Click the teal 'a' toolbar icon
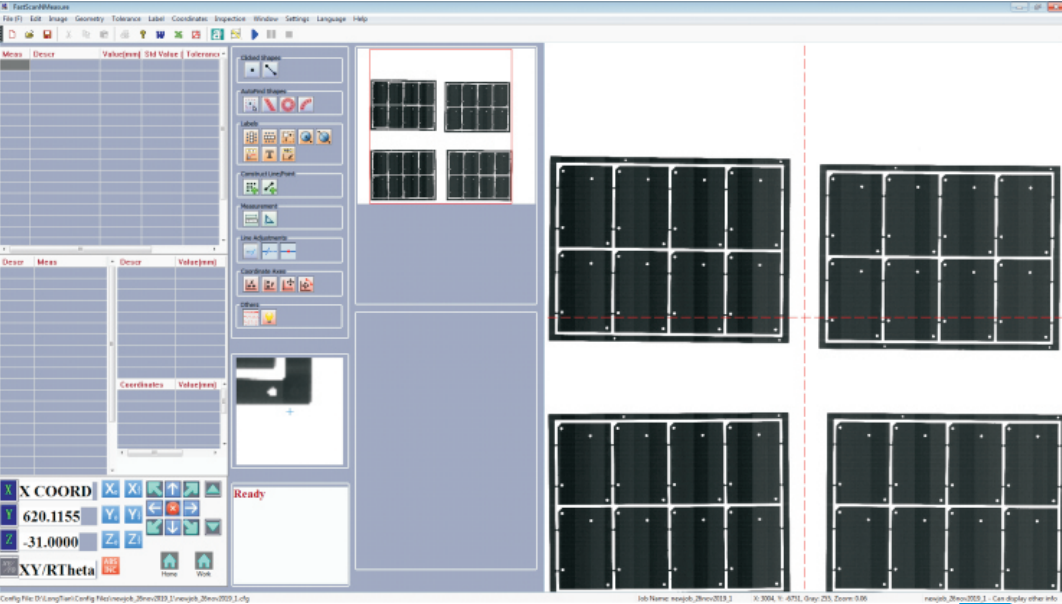The image size is (1062, 604). 217,35
